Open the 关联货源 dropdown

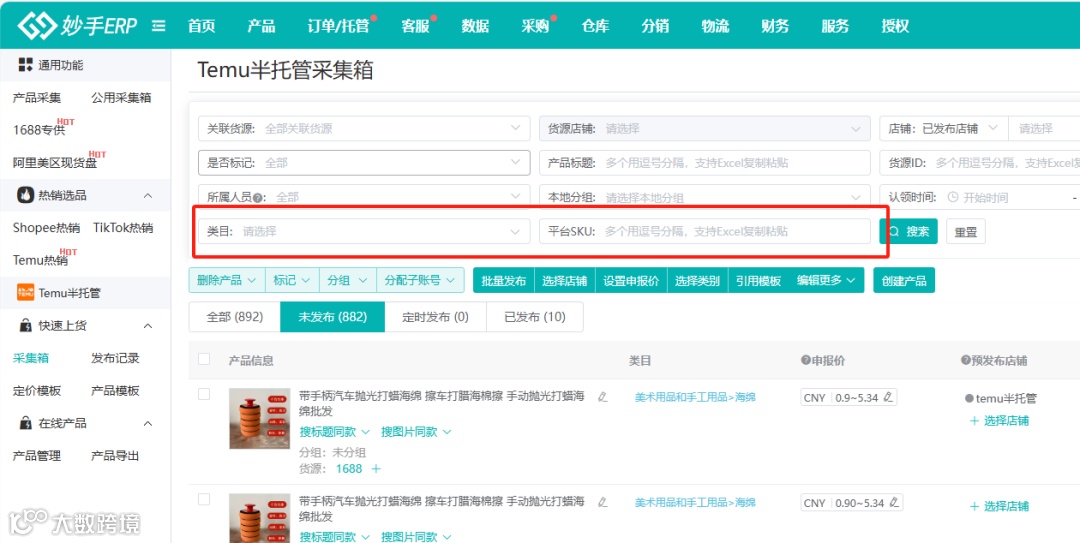[364, 128]
